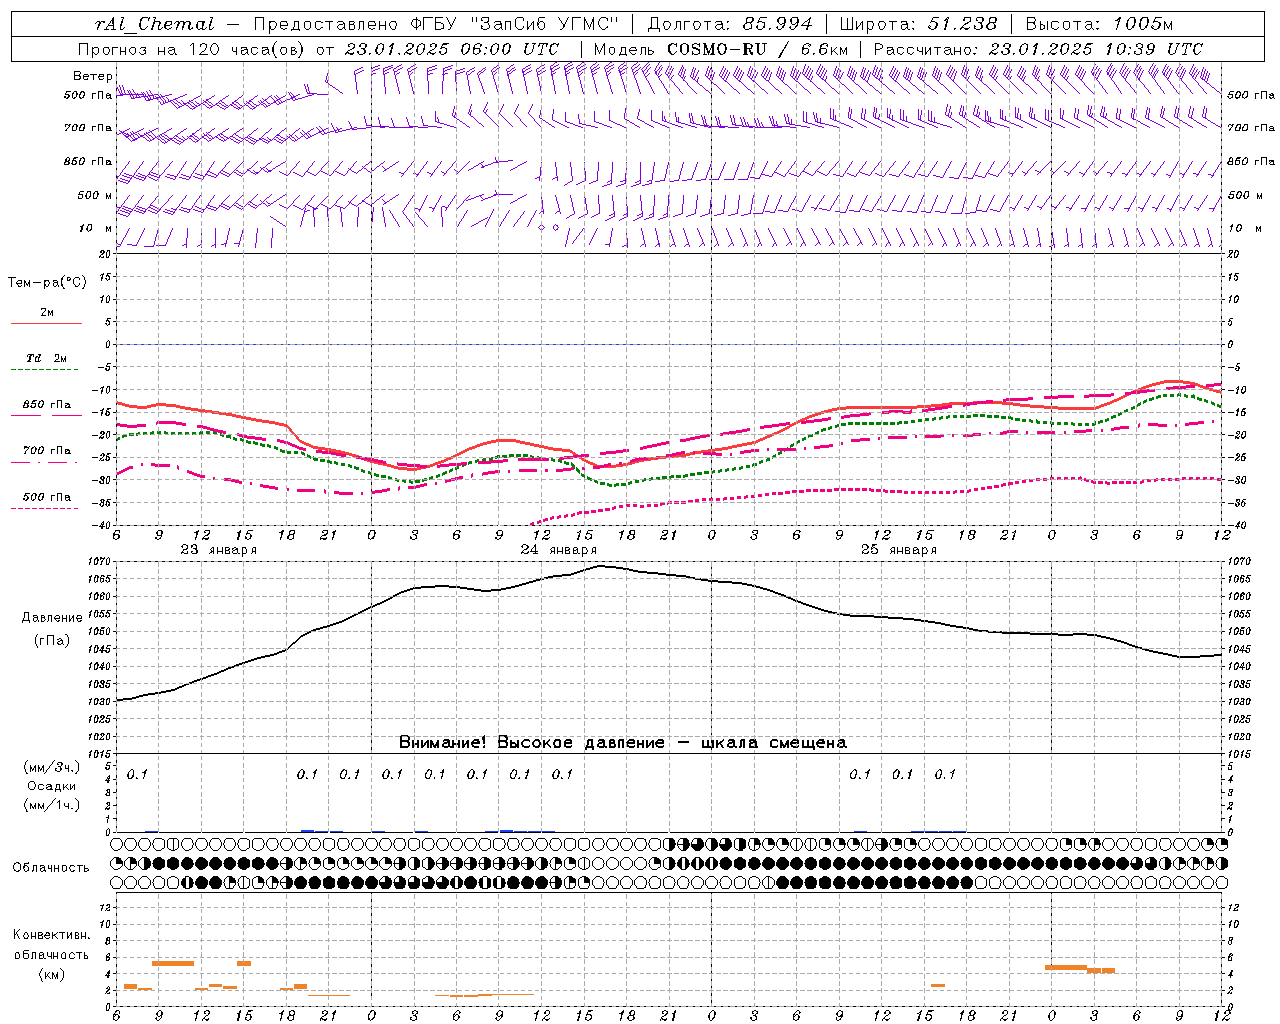The width and height of the screenshot is (1280, 1024).
Task: Select the 'Тем-ра(°C)' temperature panel label
Action: (47, 283)
